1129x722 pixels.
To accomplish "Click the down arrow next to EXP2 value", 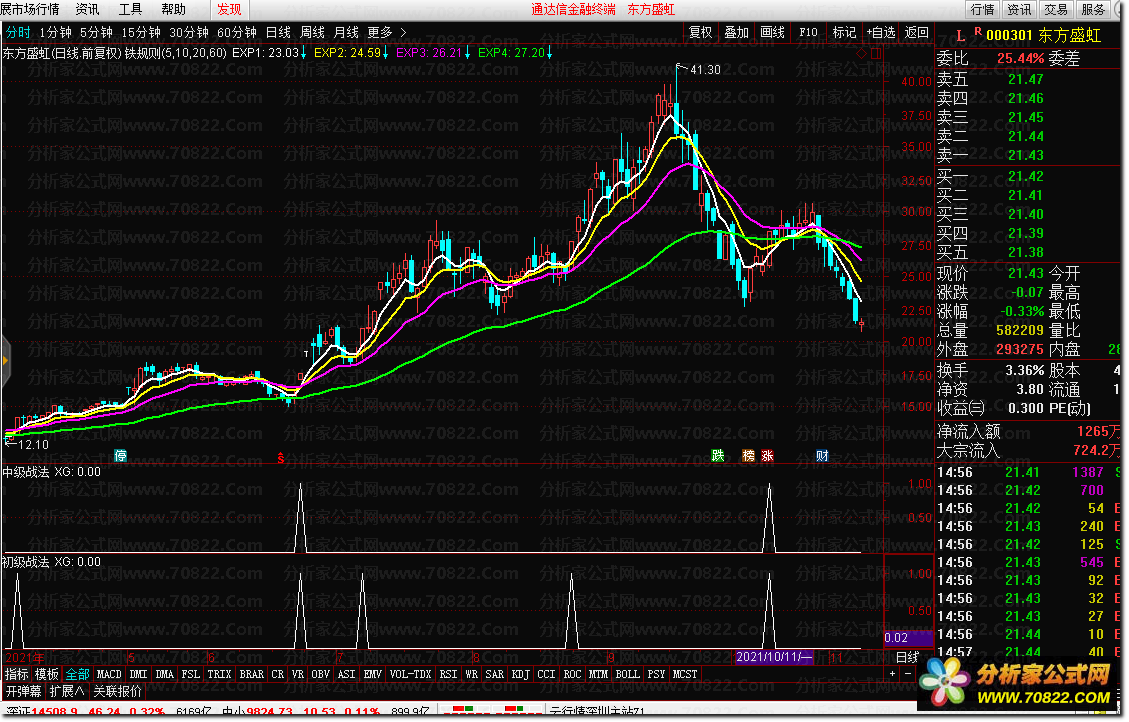I will (x=385, y=53).
